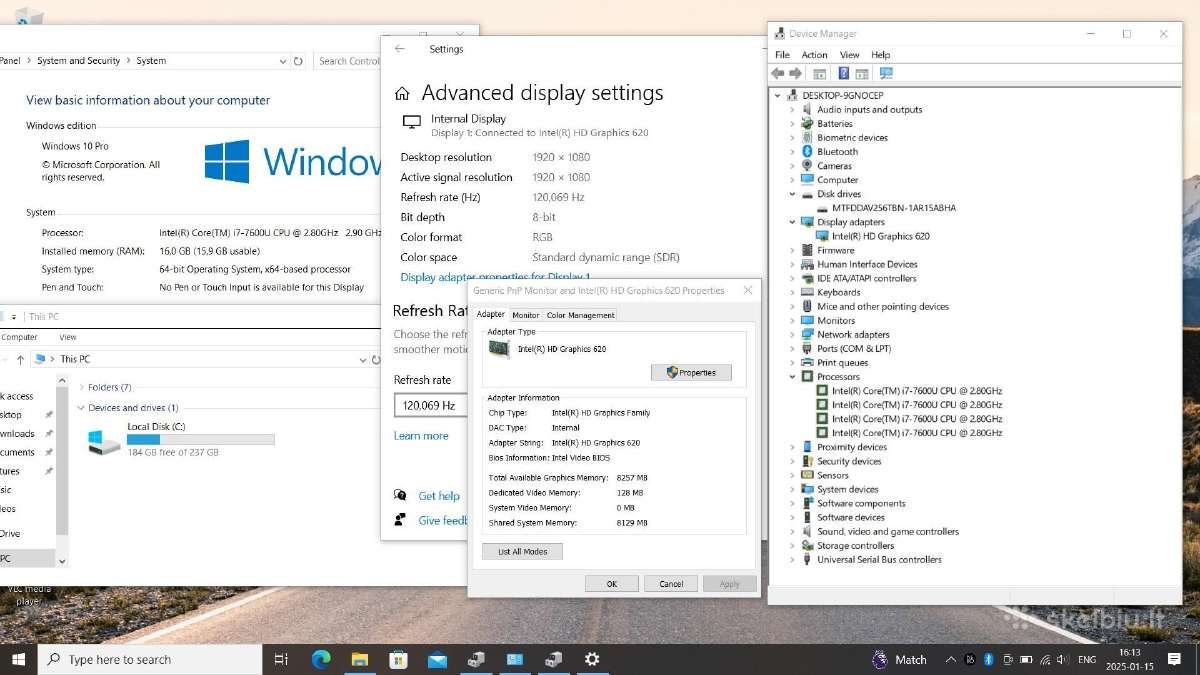Open the 120,069 Hz refresh rate dropdown

432,405
